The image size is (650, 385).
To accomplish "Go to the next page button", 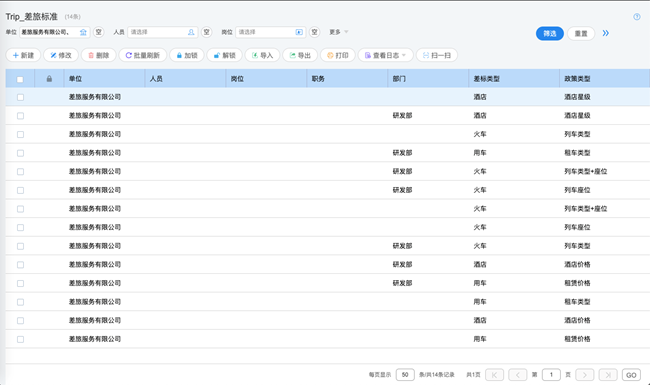I will point(585,375).
